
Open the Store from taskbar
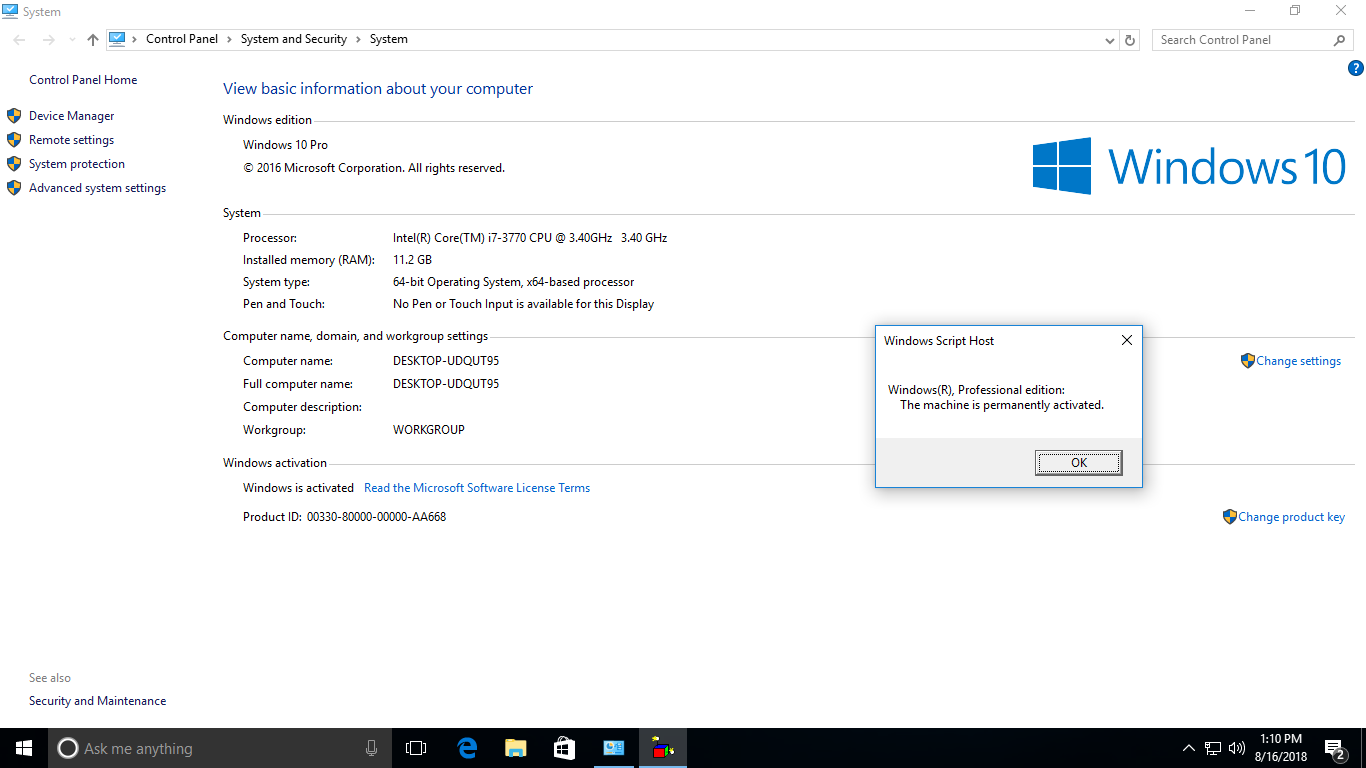(564, 748)
